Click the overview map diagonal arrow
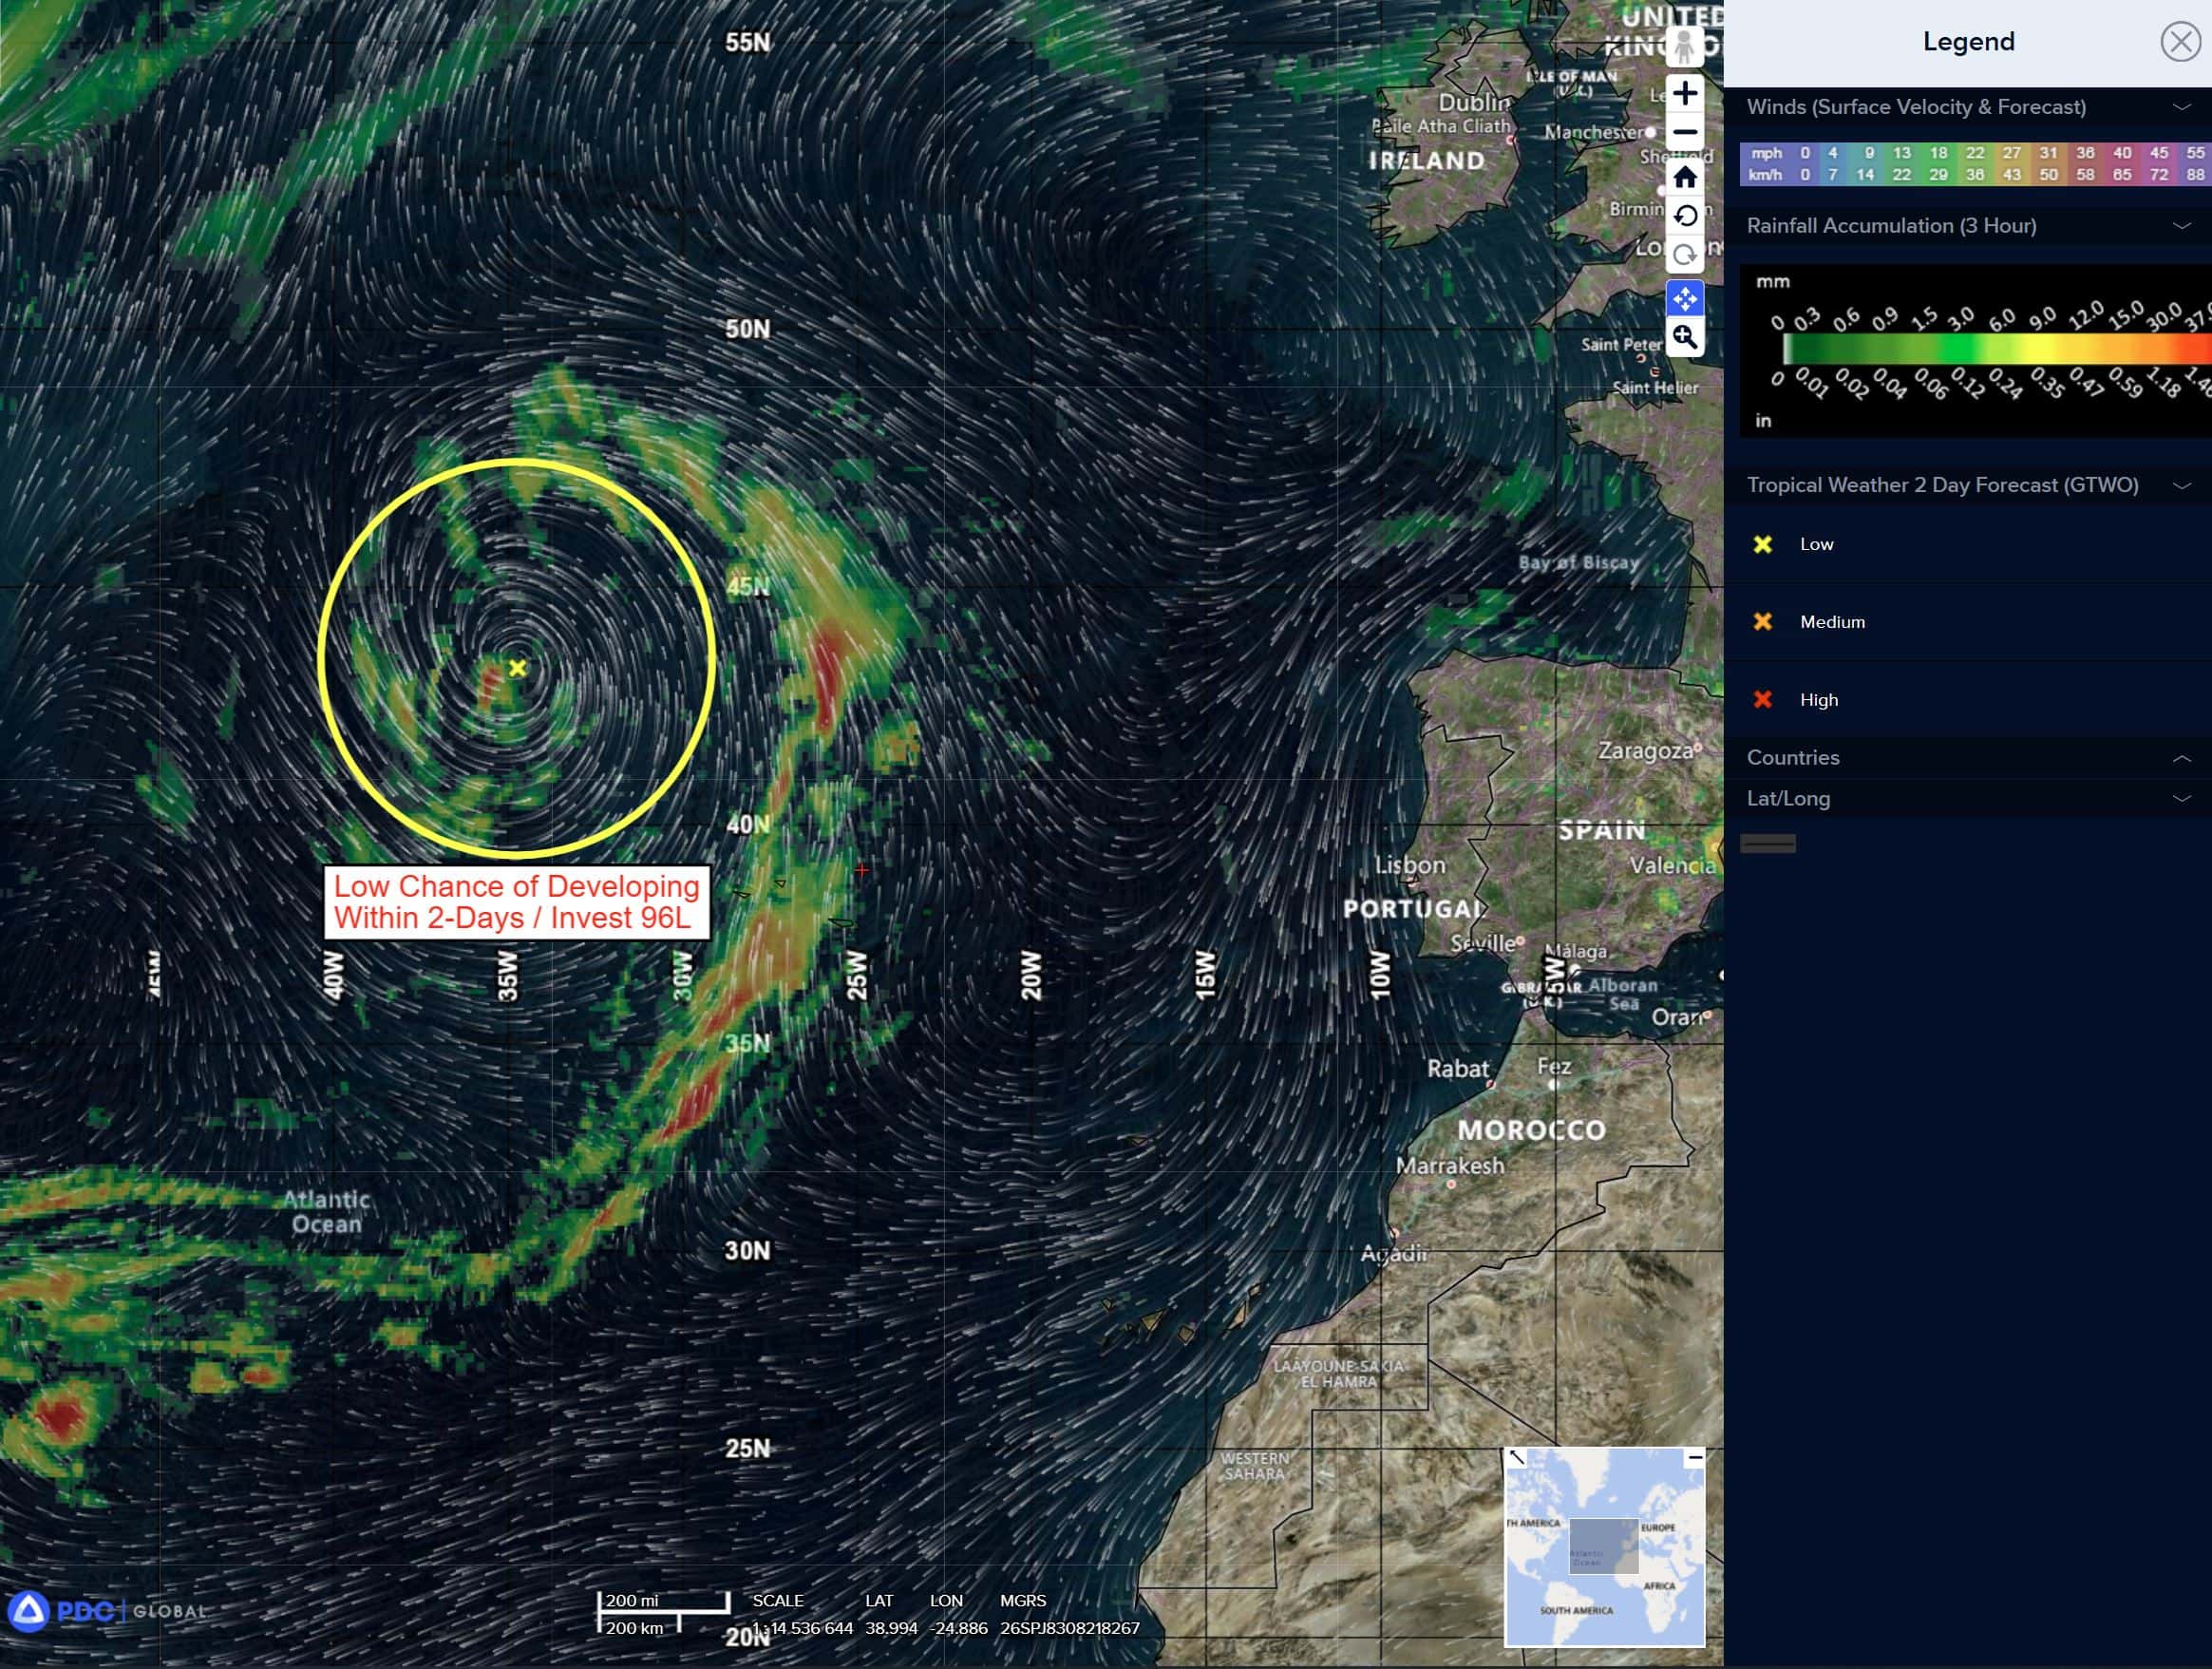Screen dimensions: 2212x1669 (x=1517, y=1458)
